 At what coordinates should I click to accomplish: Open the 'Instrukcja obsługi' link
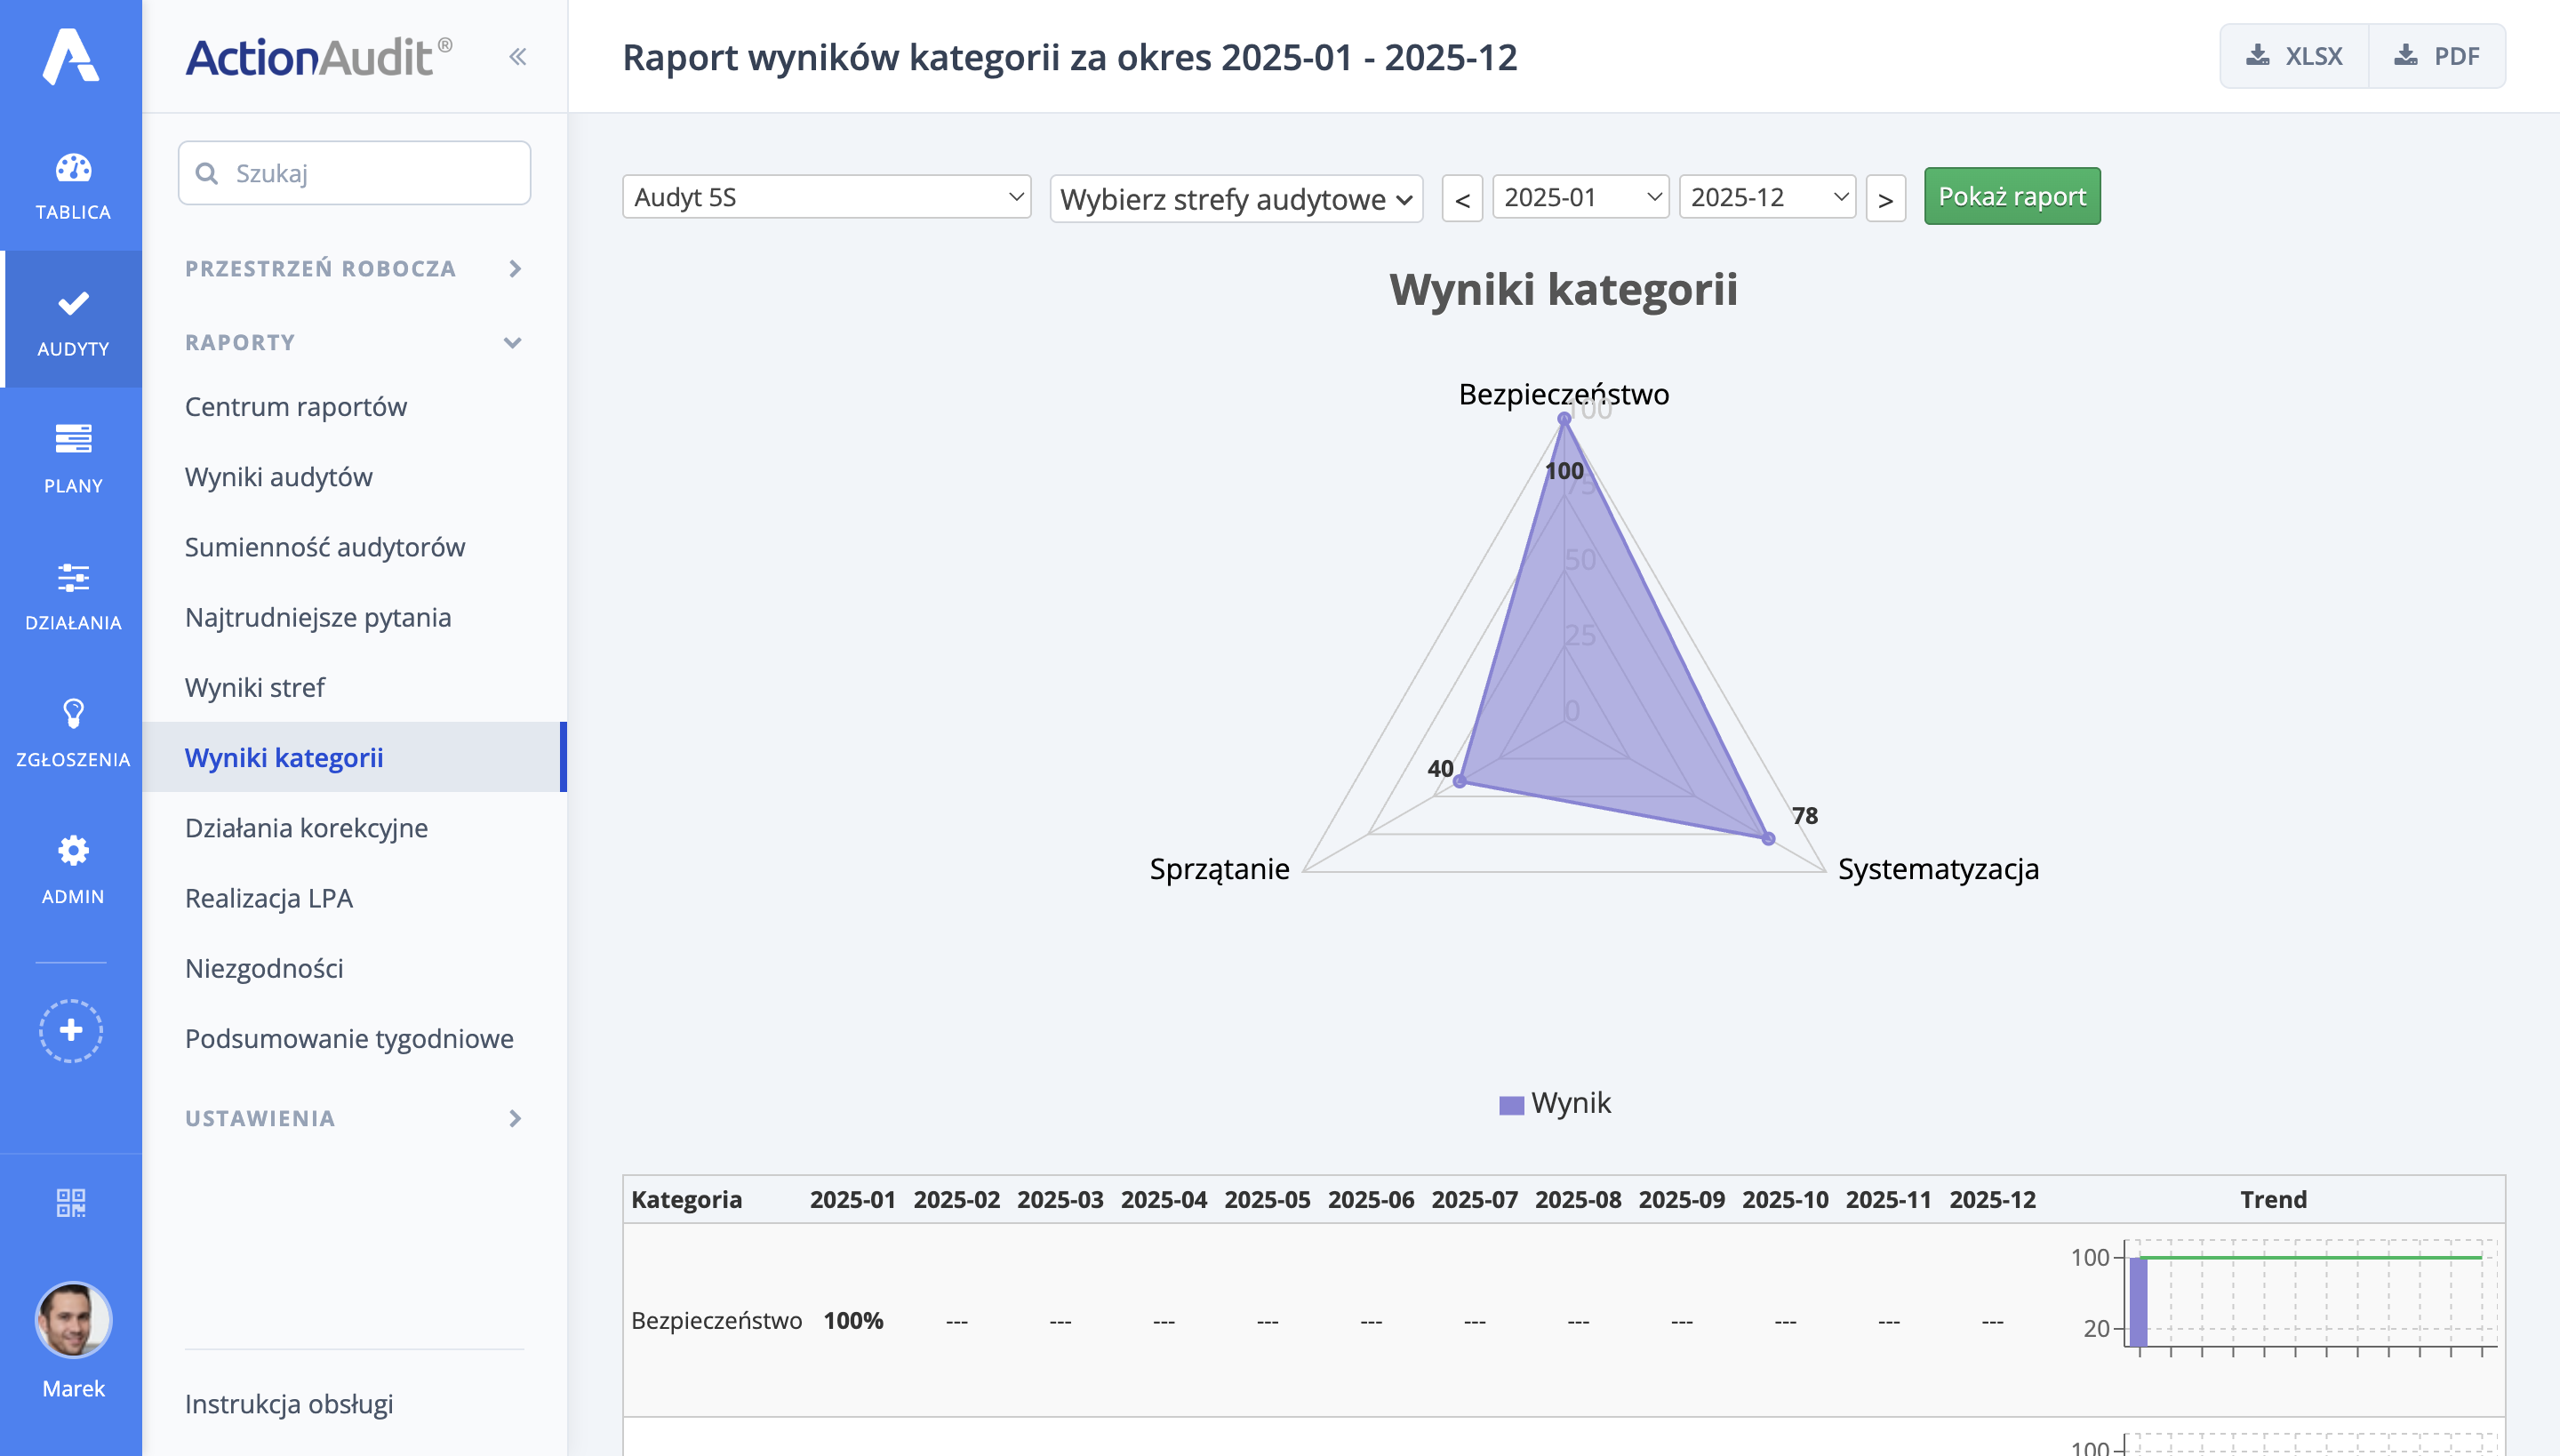coord(288,1403)
